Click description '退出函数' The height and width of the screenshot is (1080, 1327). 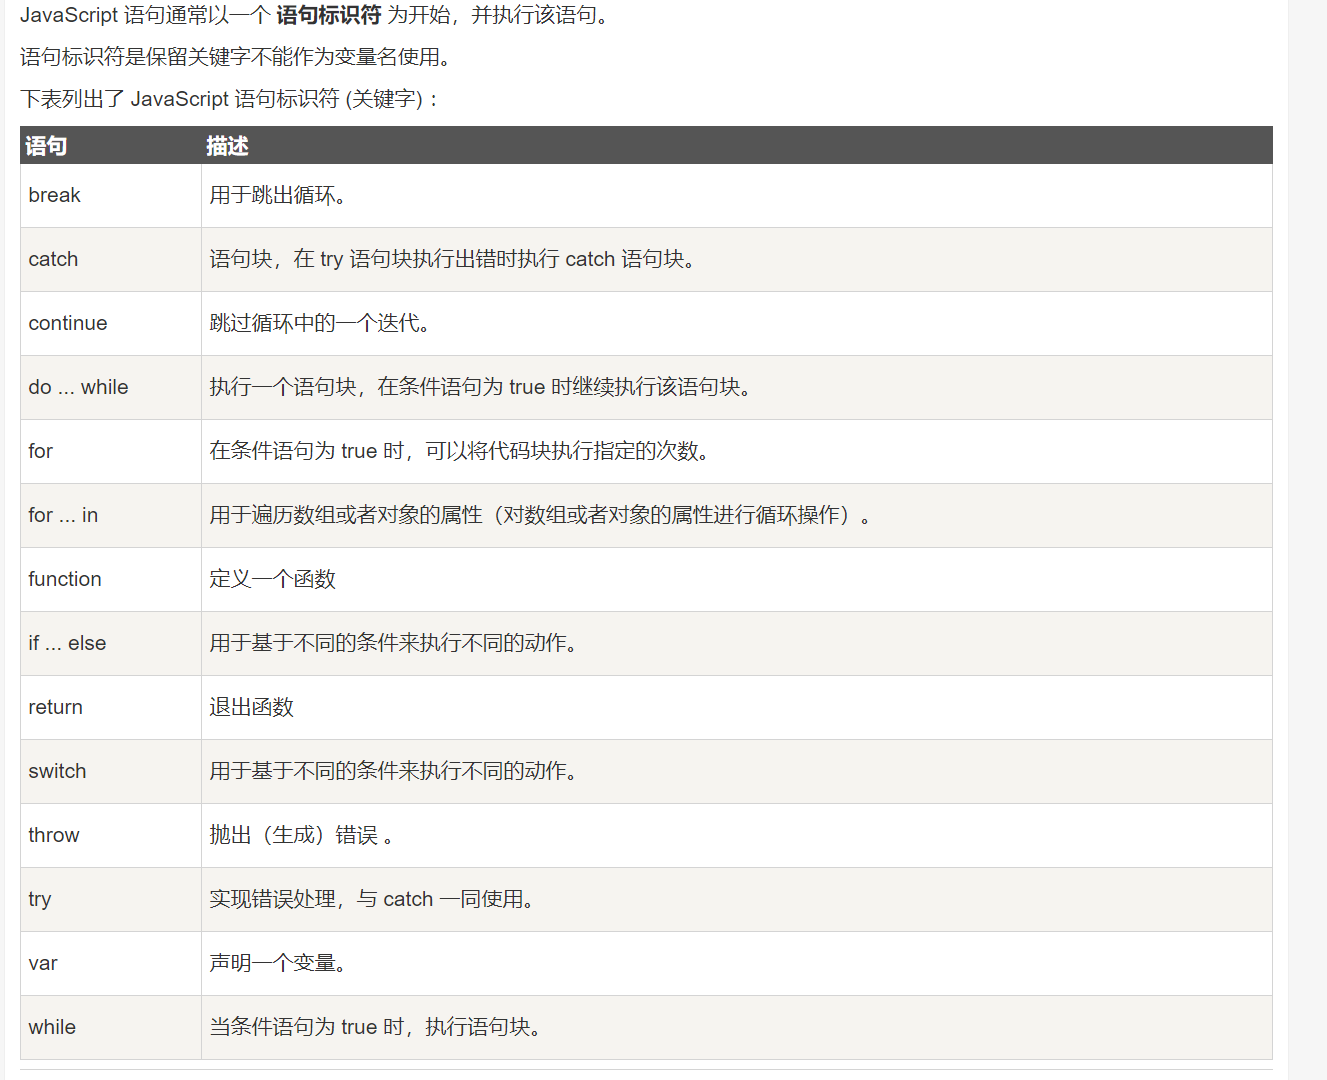click(x=251, y=707)
